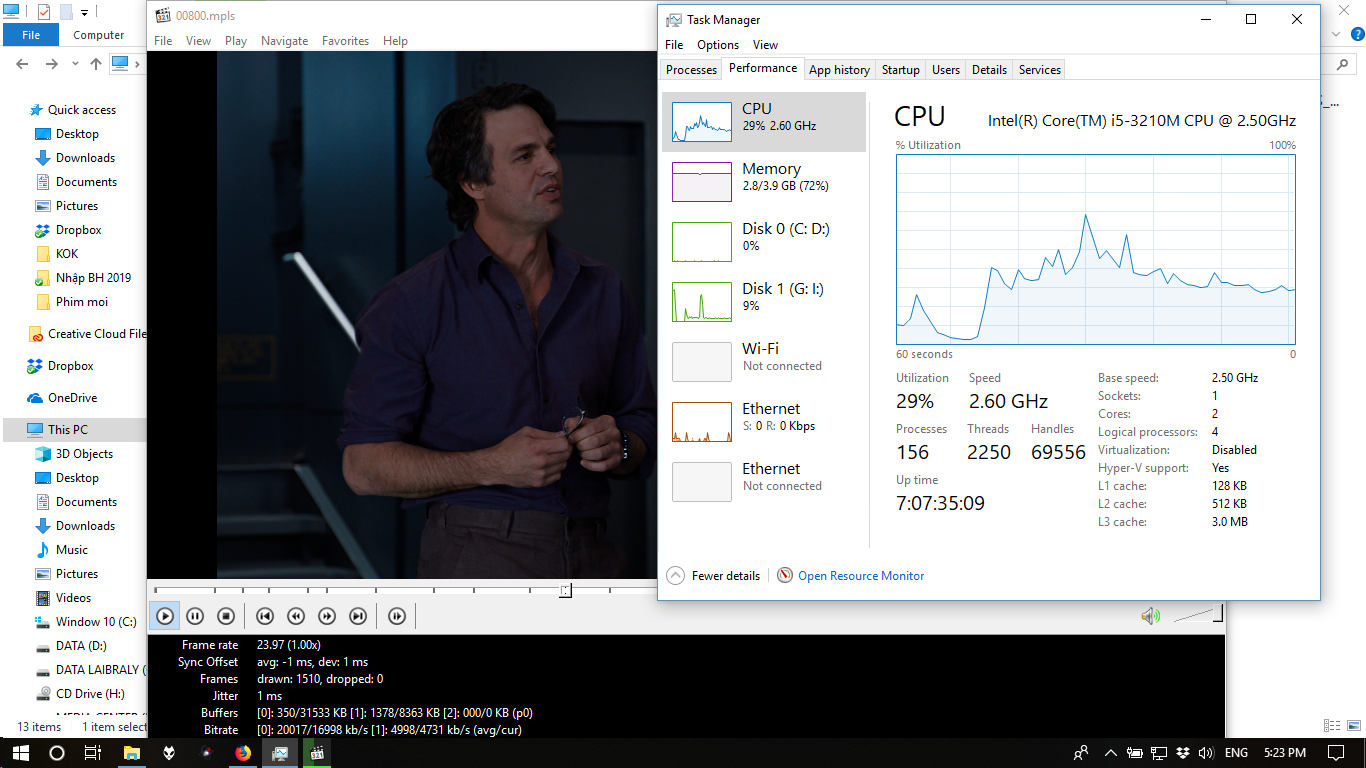Go forward in File Explorer
This screenshot has width=1366, height=768.
coord(51,64)
